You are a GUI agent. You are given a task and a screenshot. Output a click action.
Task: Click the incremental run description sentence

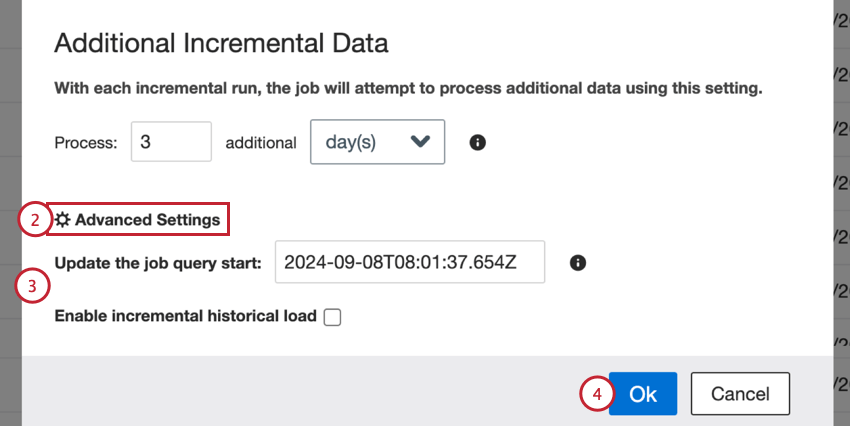(x=408, y=88)
